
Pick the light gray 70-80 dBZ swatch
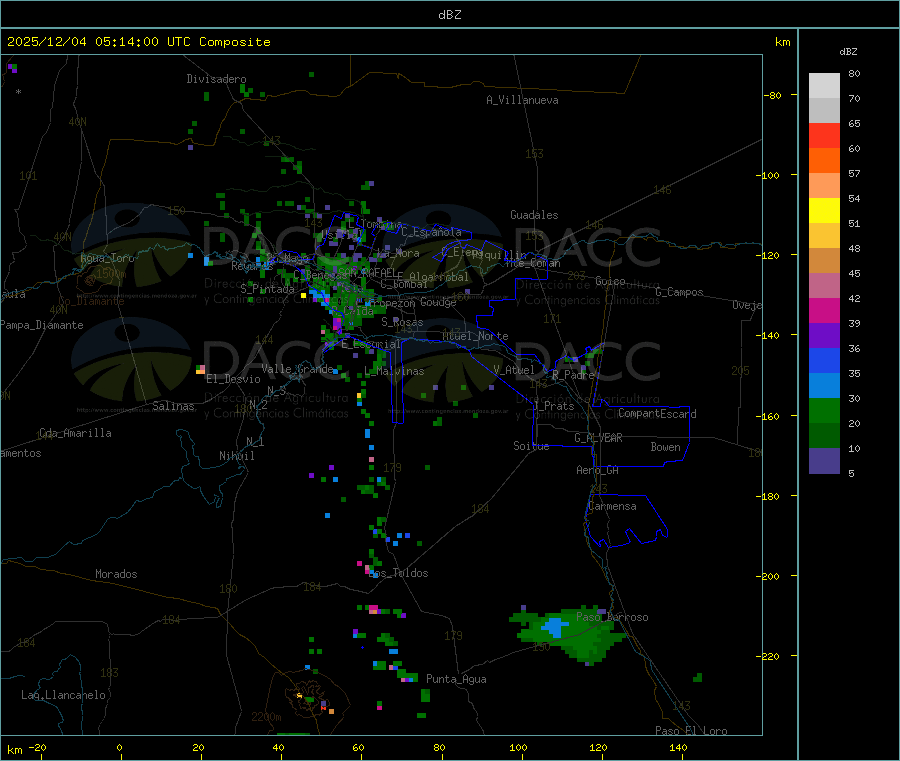824,86
